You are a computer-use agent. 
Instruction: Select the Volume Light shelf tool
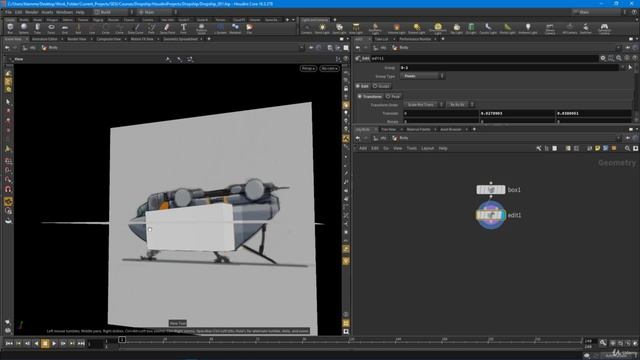[396, 28]
